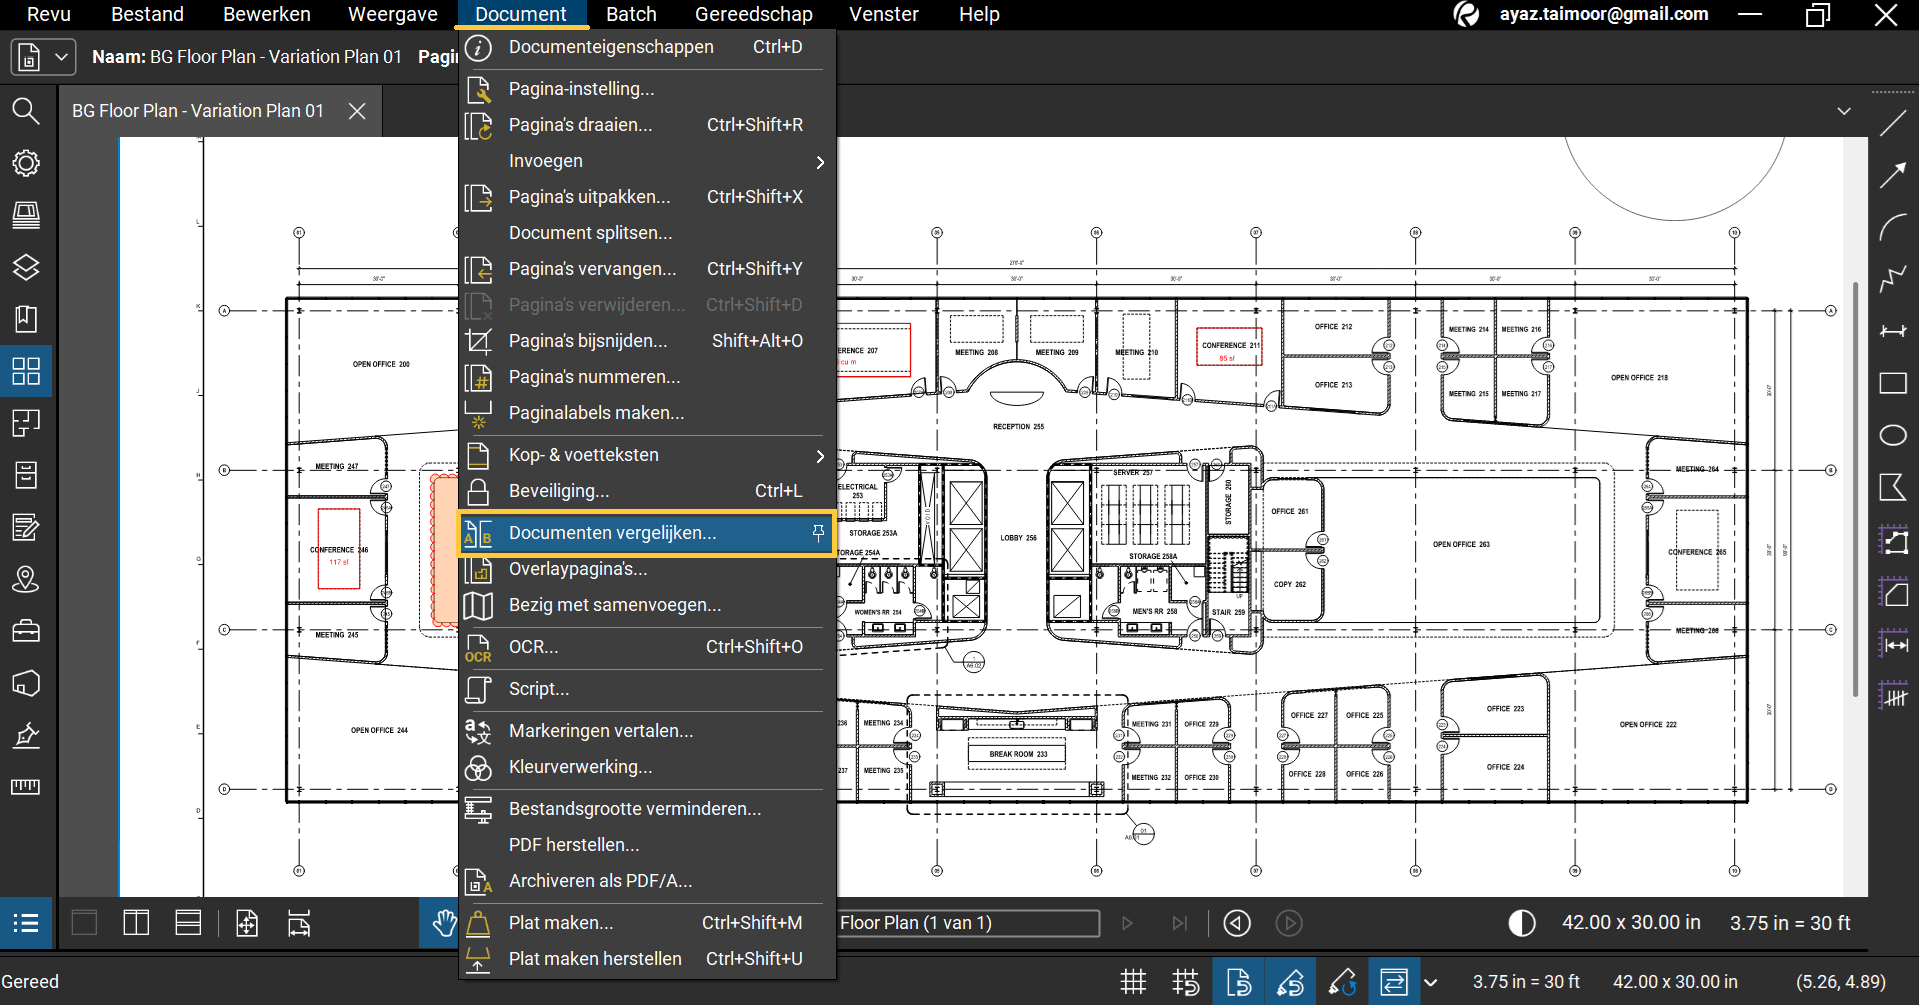Choose Markeringen vertalen menu entry

point(647,731)
